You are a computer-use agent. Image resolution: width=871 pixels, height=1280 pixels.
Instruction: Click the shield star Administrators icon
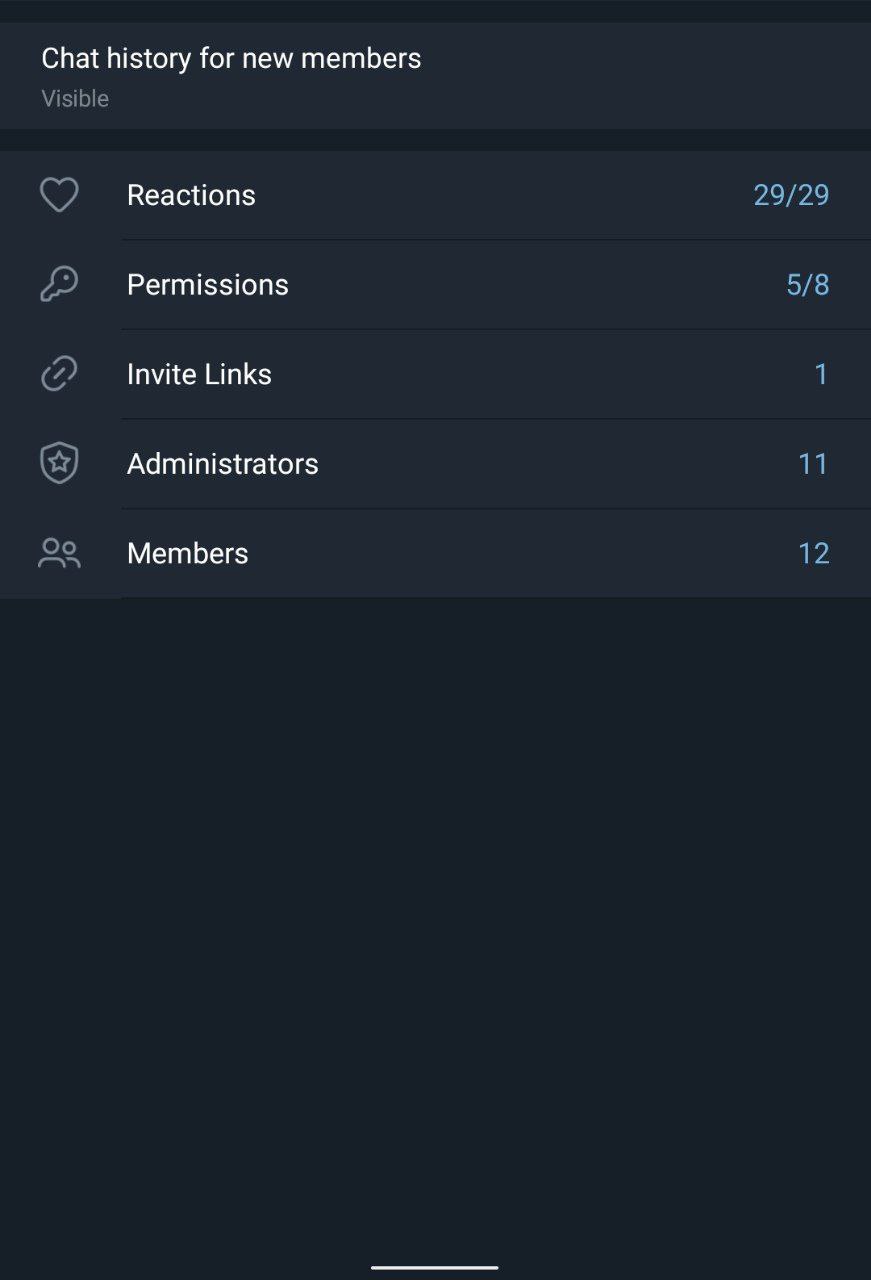(x=59, y=464)
